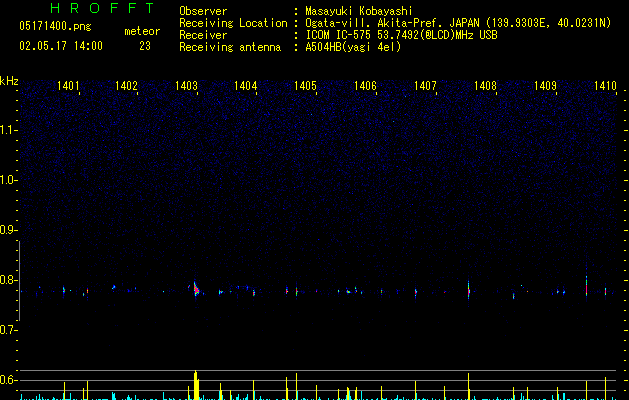
Task: Select the file name 05171400.png
Action: tap(55, 27)
